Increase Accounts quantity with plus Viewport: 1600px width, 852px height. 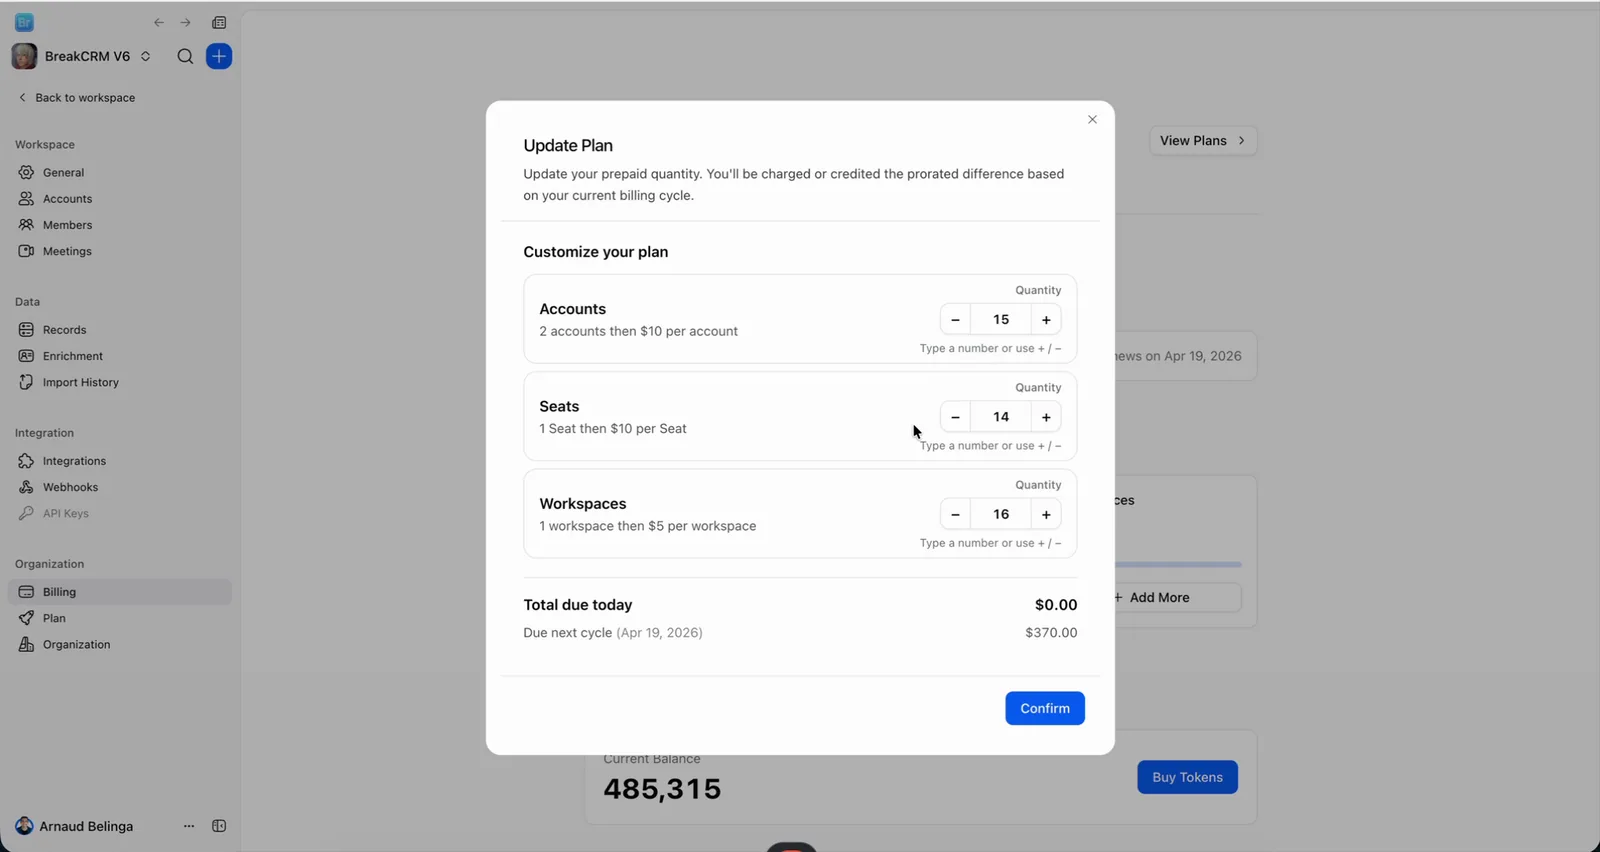(x=1046, y=320)
